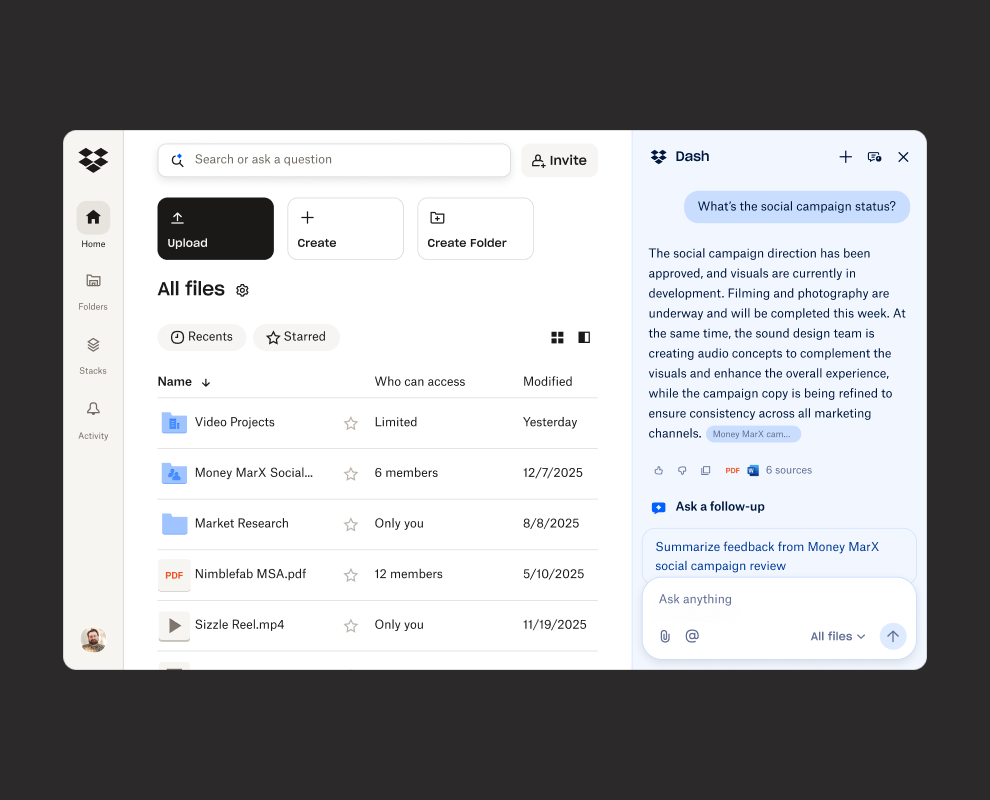The width and height of the screenshot is (990, 800).
Task: Open Stacks in the sidebar
Action: point(93,355)
